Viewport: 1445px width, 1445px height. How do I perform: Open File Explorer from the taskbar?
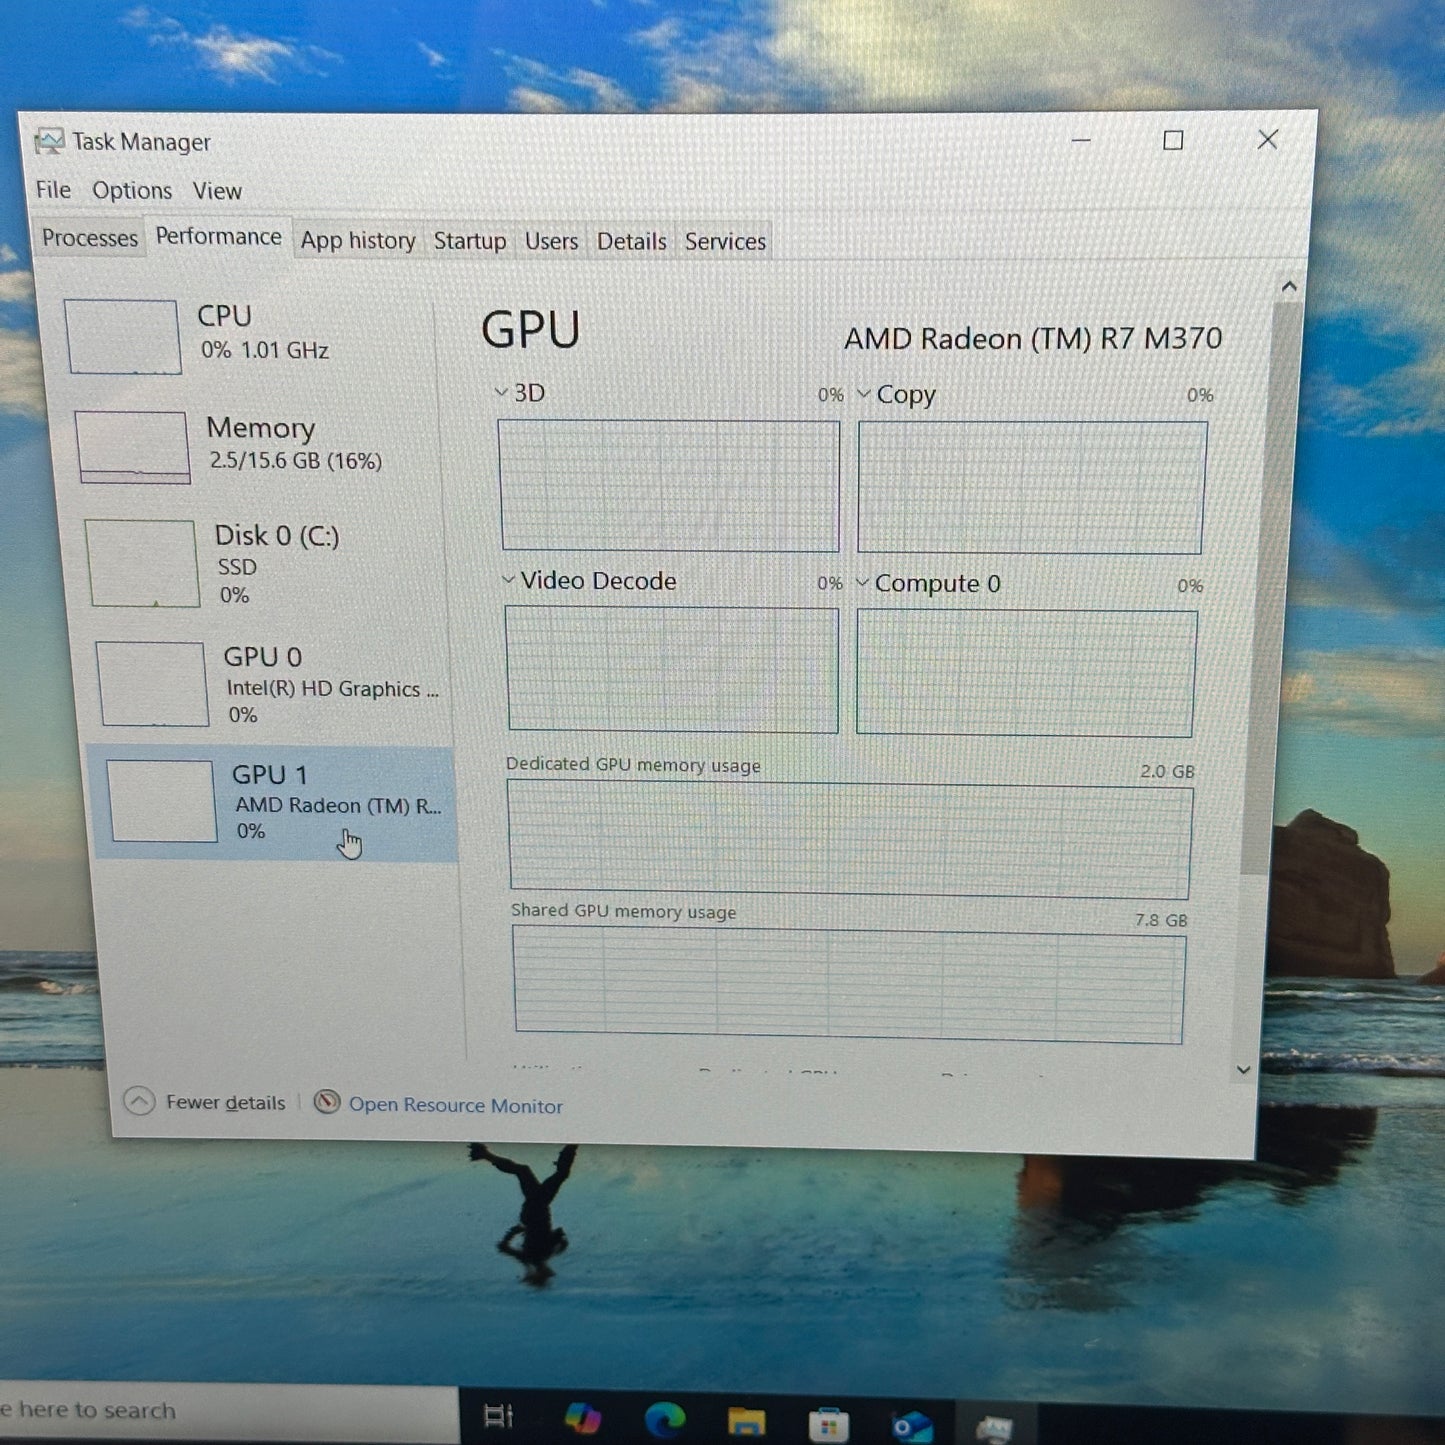746,1421
